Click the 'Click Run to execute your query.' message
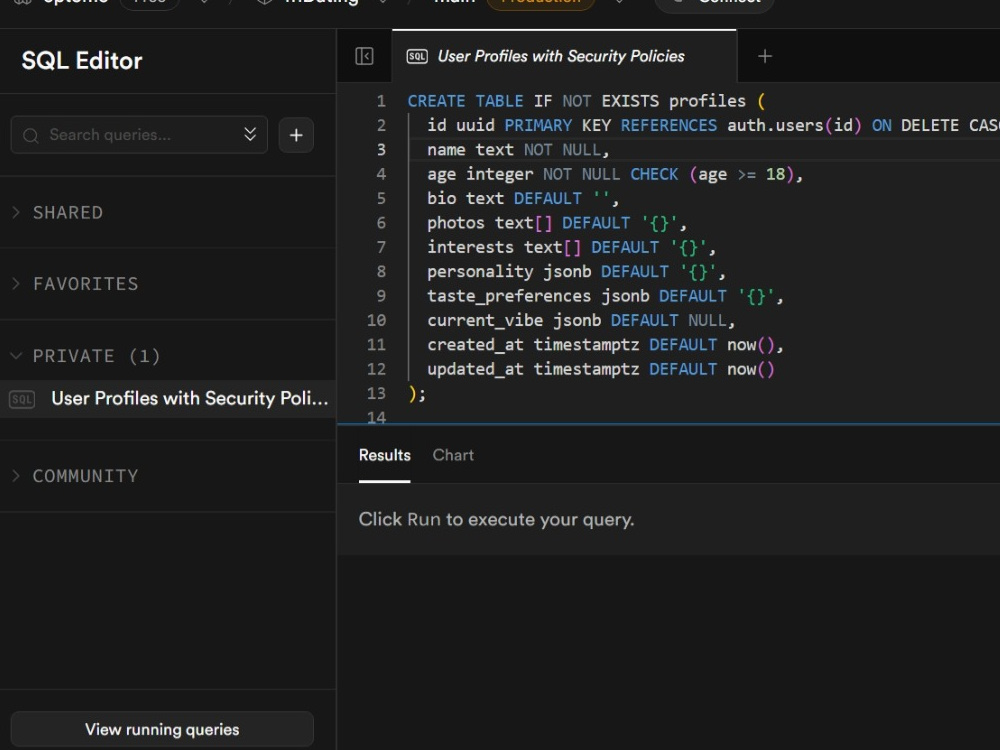This screenshot has width=1000, height=750. coord(496,520)
